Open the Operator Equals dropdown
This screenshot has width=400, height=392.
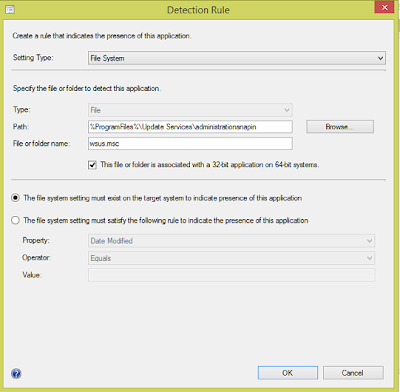(231, 258)
